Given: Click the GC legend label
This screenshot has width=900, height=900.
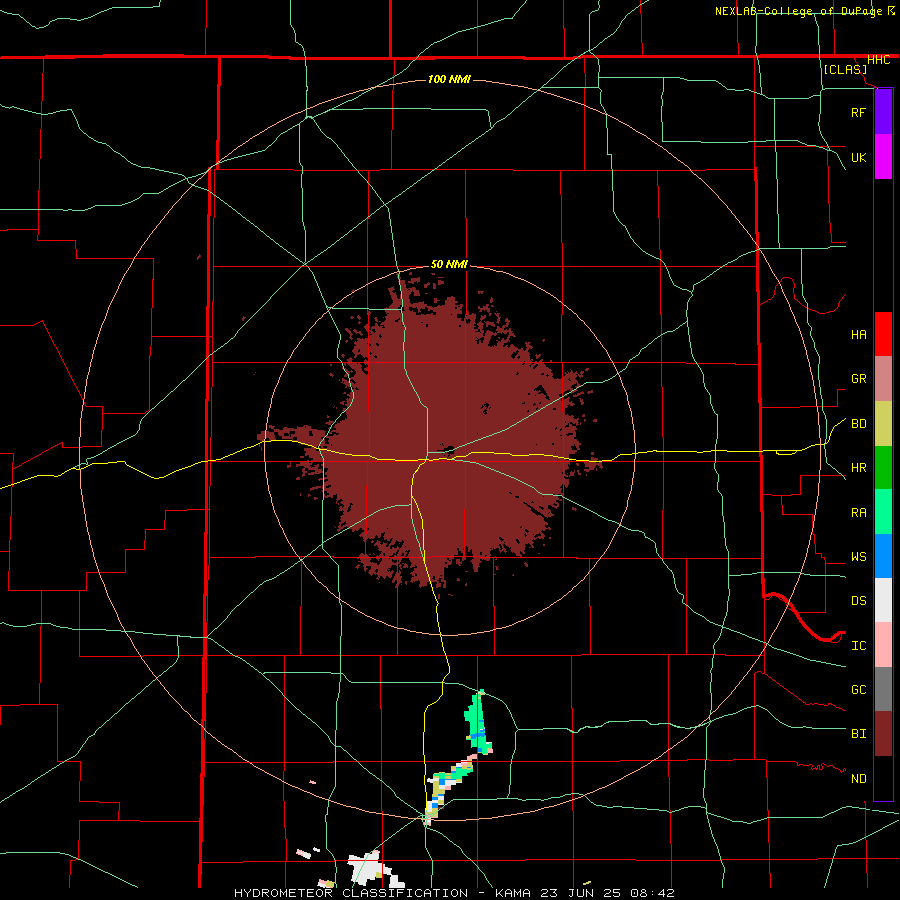Looking at the screenshot, I should (x=858, y=689).
